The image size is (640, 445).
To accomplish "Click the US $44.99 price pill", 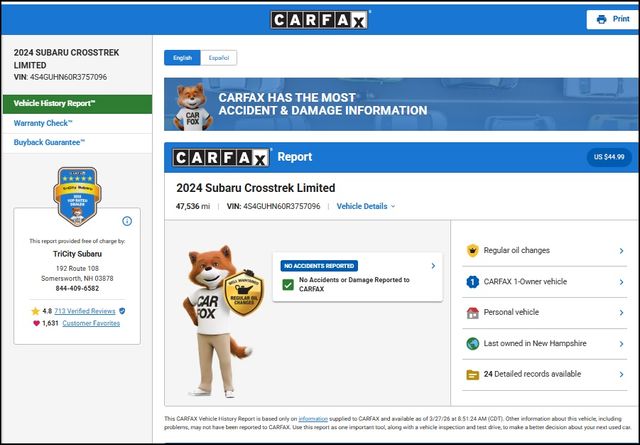I will coord(609,157).
